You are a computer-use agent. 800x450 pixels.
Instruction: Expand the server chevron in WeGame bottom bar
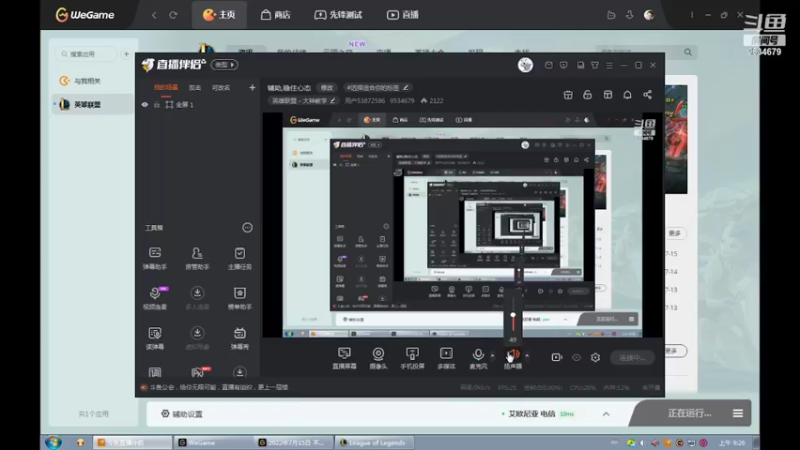click(x=606, y=414)
